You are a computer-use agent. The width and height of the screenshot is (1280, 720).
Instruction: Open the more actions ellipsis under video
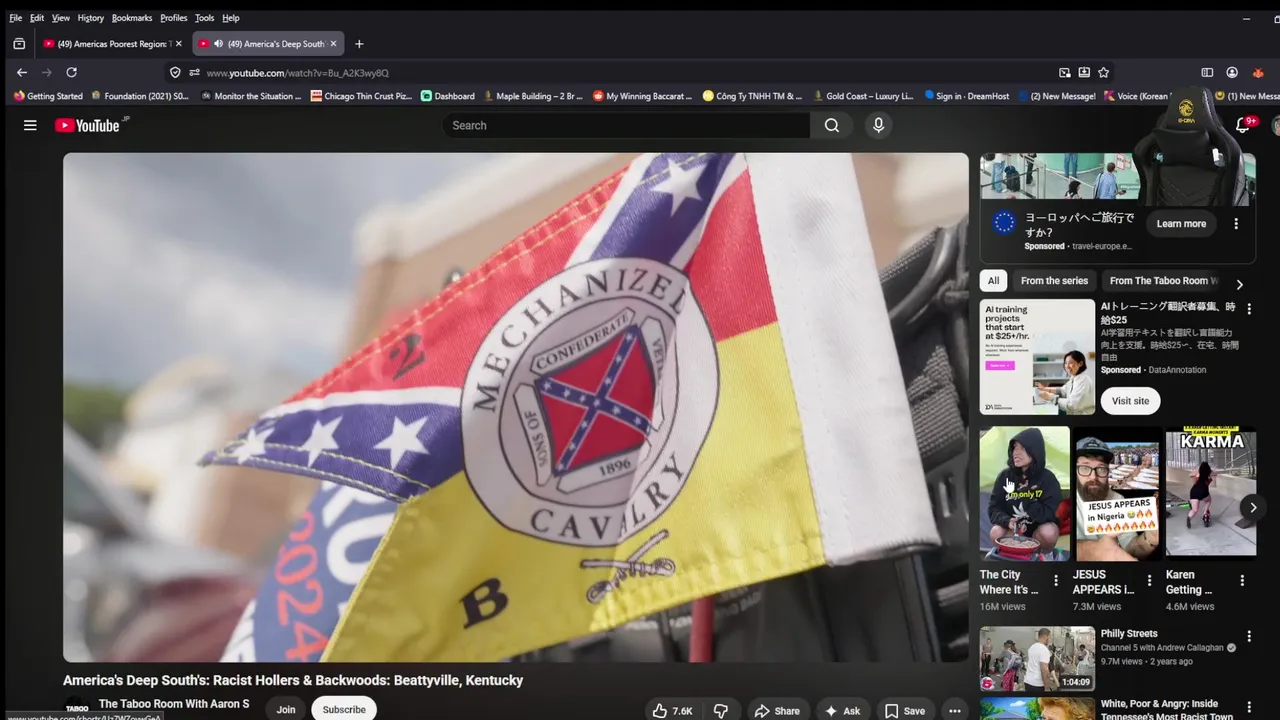954,711
